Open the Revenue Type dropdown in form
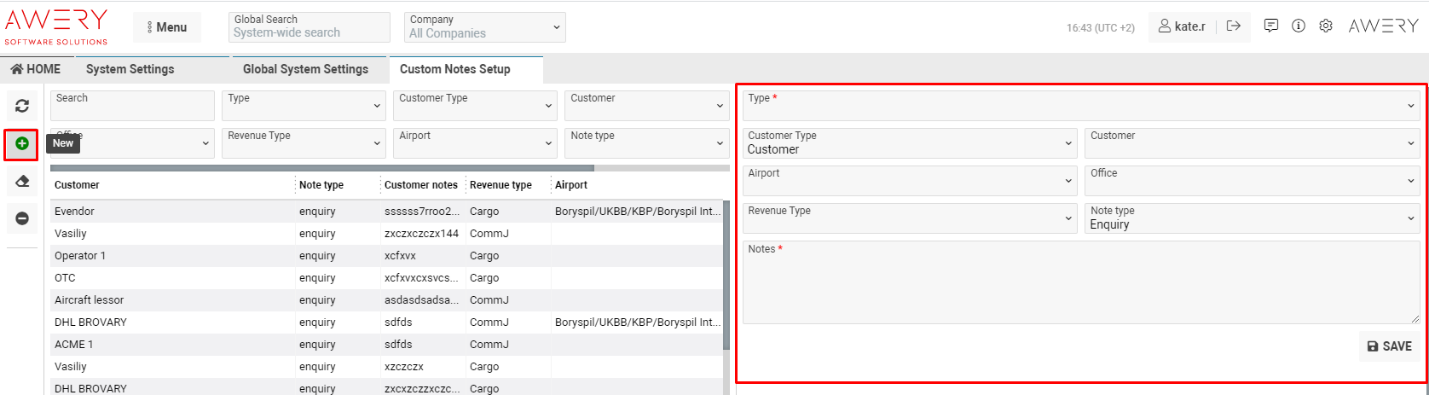Viewport: 1429px width, 395px height. tap(910, 218)
